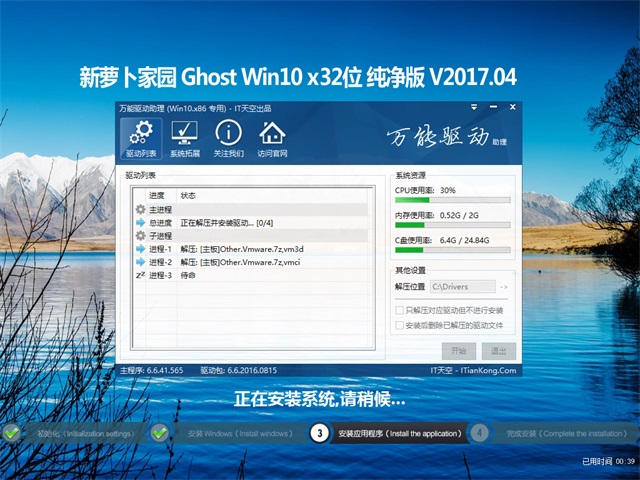This screenshot has height=480, width=640.
Task: Click the 0.52G / 2G memory value
Action: point(459,215)
